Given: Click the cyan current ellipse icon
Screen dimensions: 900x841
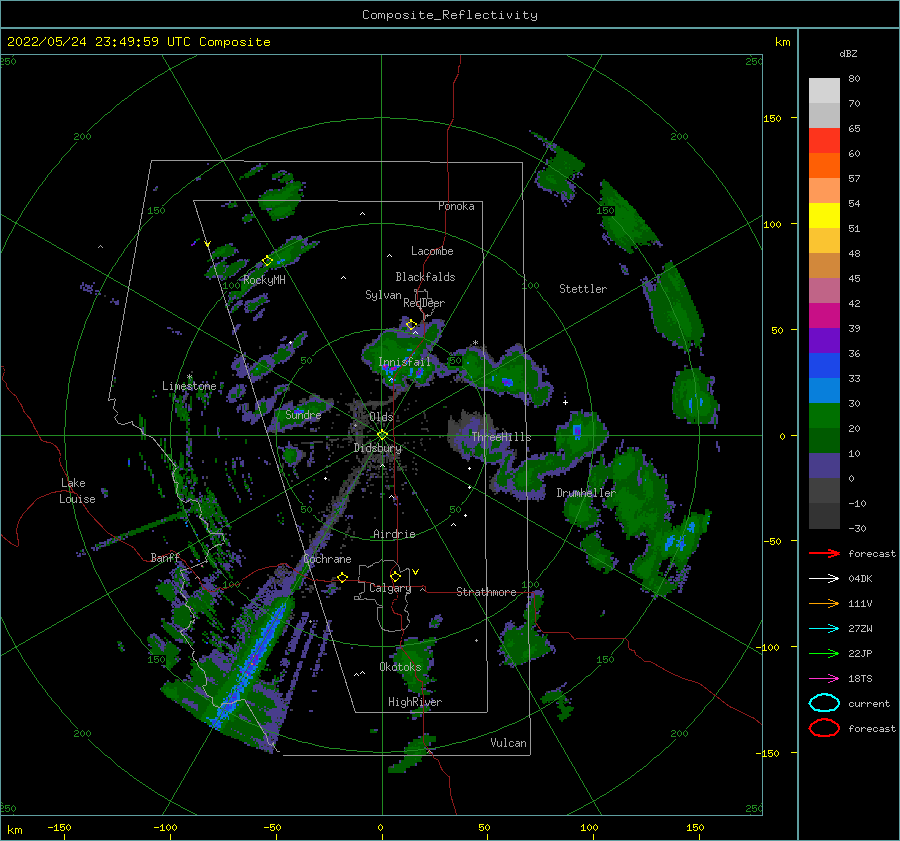Looking at the screenshot, I should click(824, 703).
